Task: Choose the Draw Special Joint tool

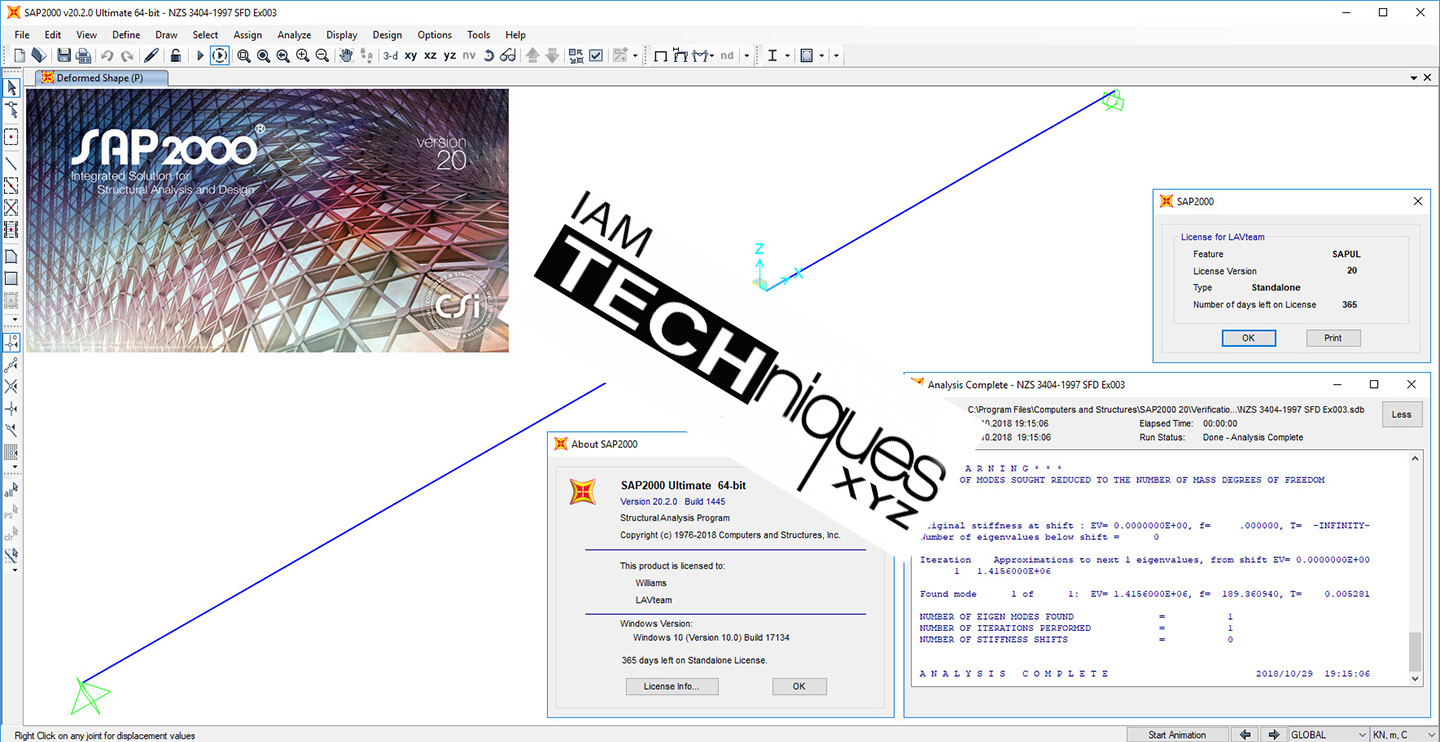Action: coord(11,137)
